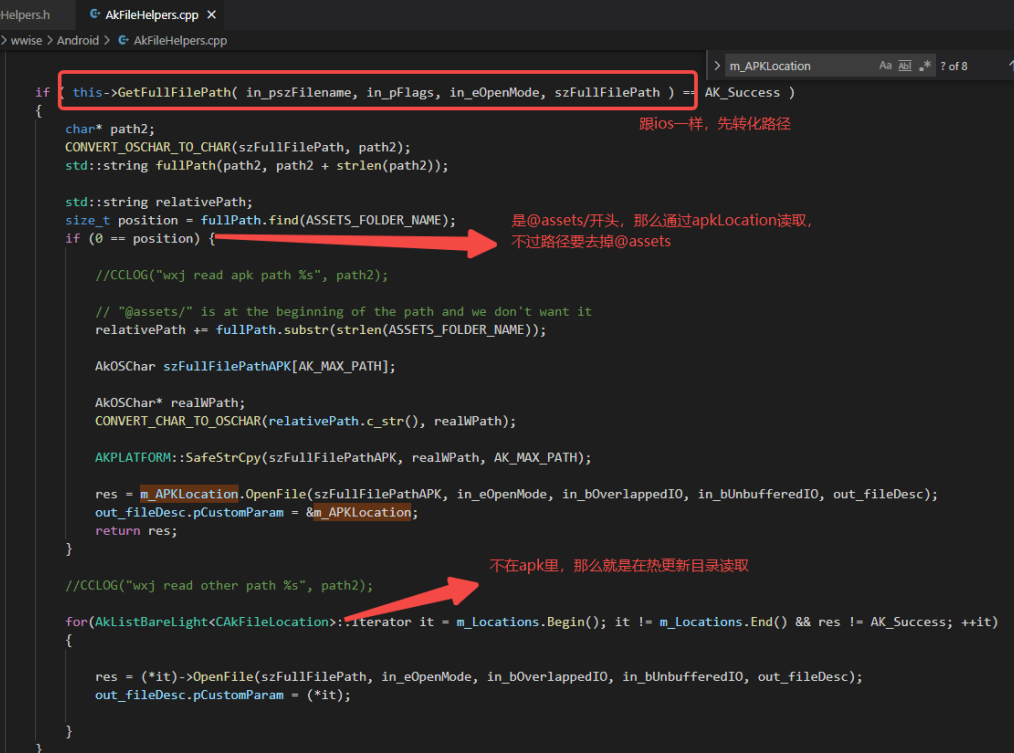The width and height of the screenshot is (1014, 753).
Task: Click the highlighted m_APKLocation token in the code
Action: [190, 493]
